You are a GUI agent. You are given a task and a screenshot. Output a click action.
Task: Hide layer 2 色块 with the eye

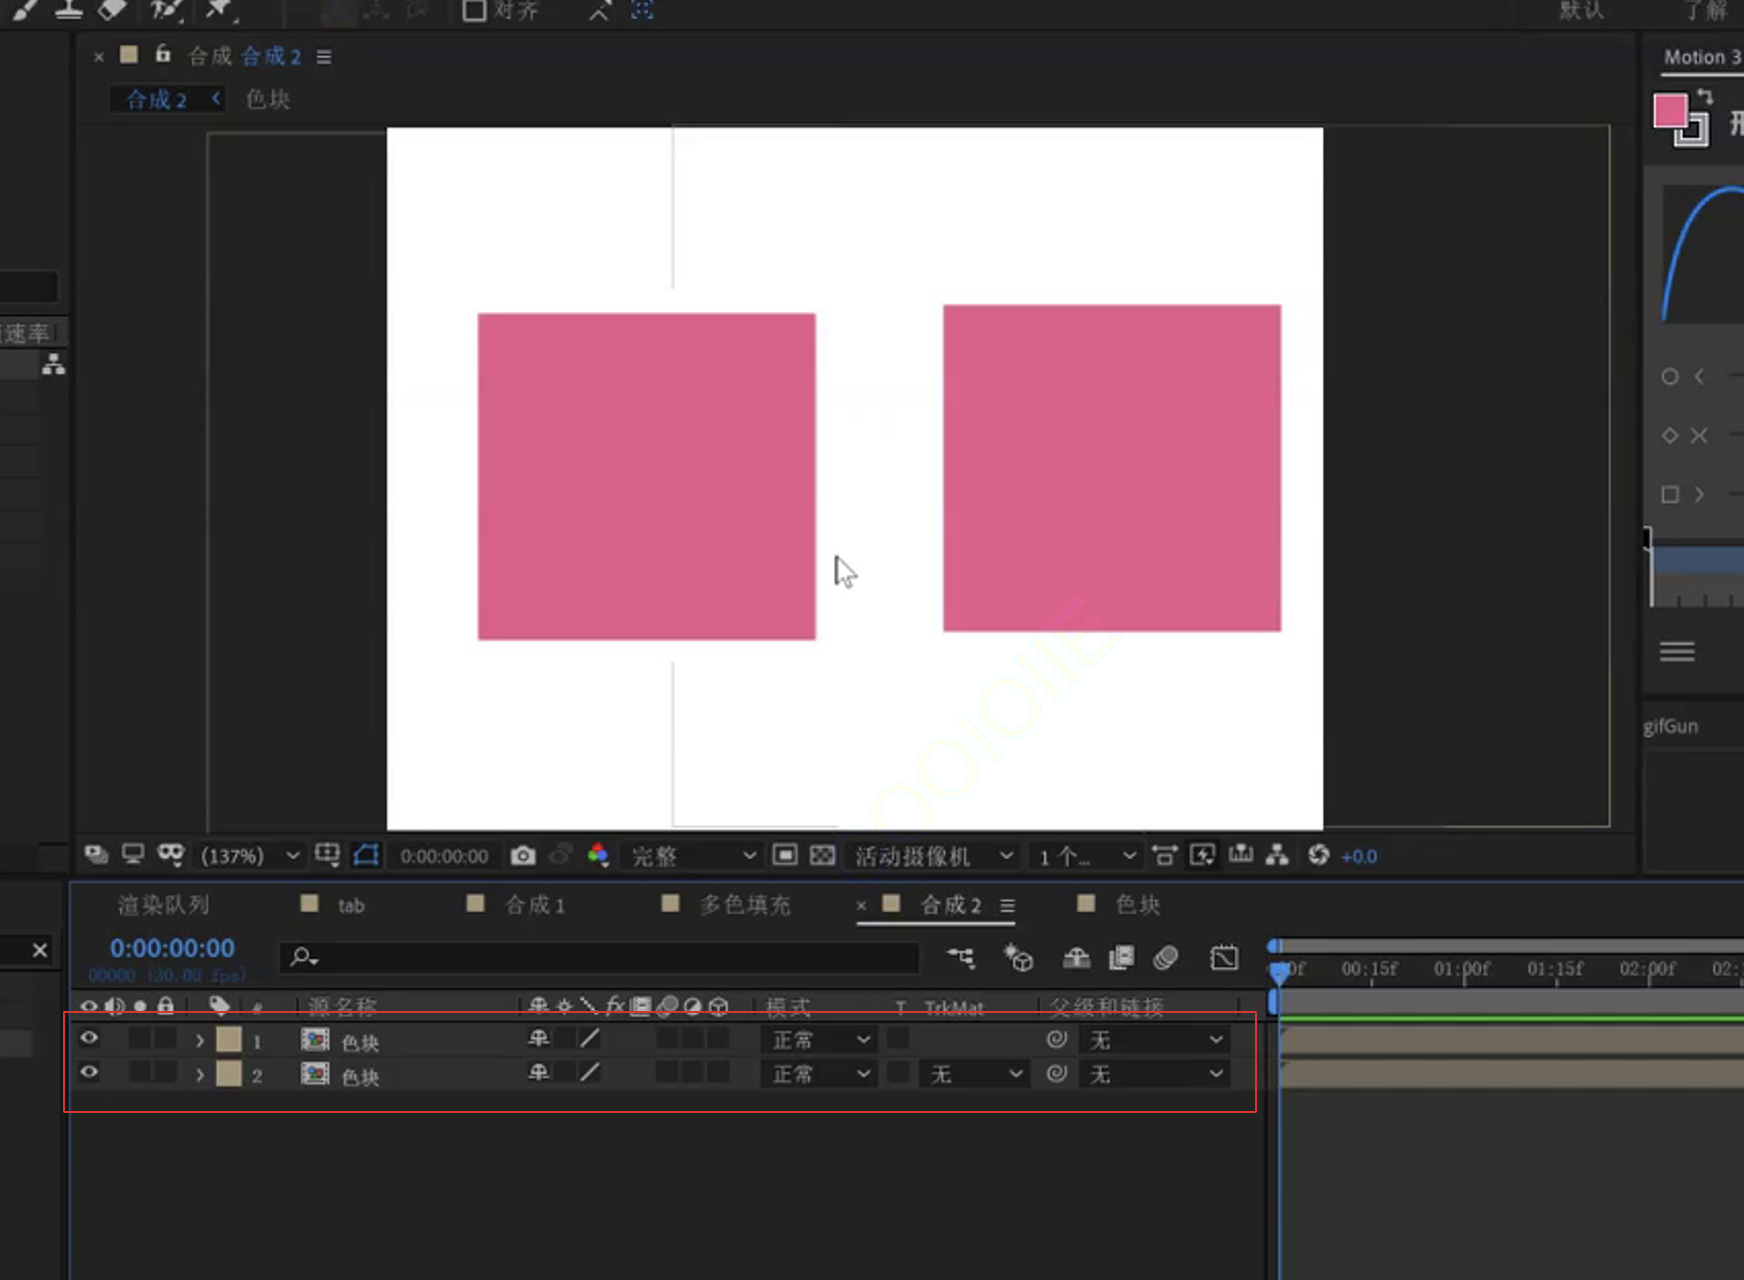[89, 1072]
